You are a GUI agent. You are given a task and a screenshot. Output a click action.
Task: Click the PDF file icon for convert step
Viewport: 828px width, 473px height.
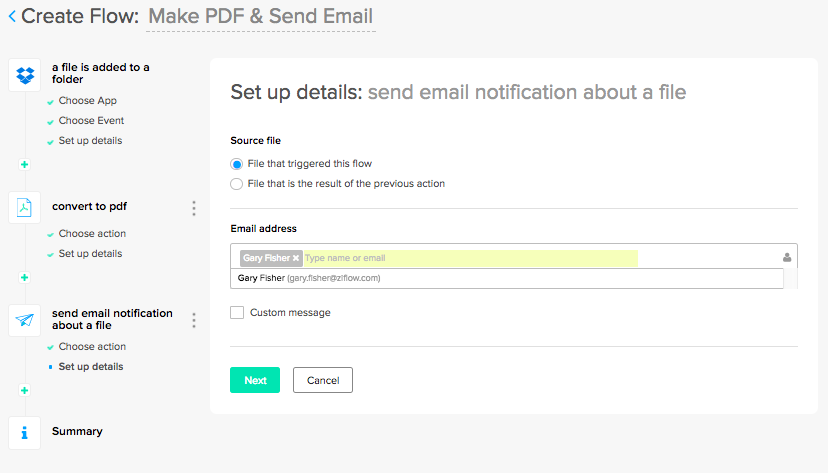[x=25, y=207]
